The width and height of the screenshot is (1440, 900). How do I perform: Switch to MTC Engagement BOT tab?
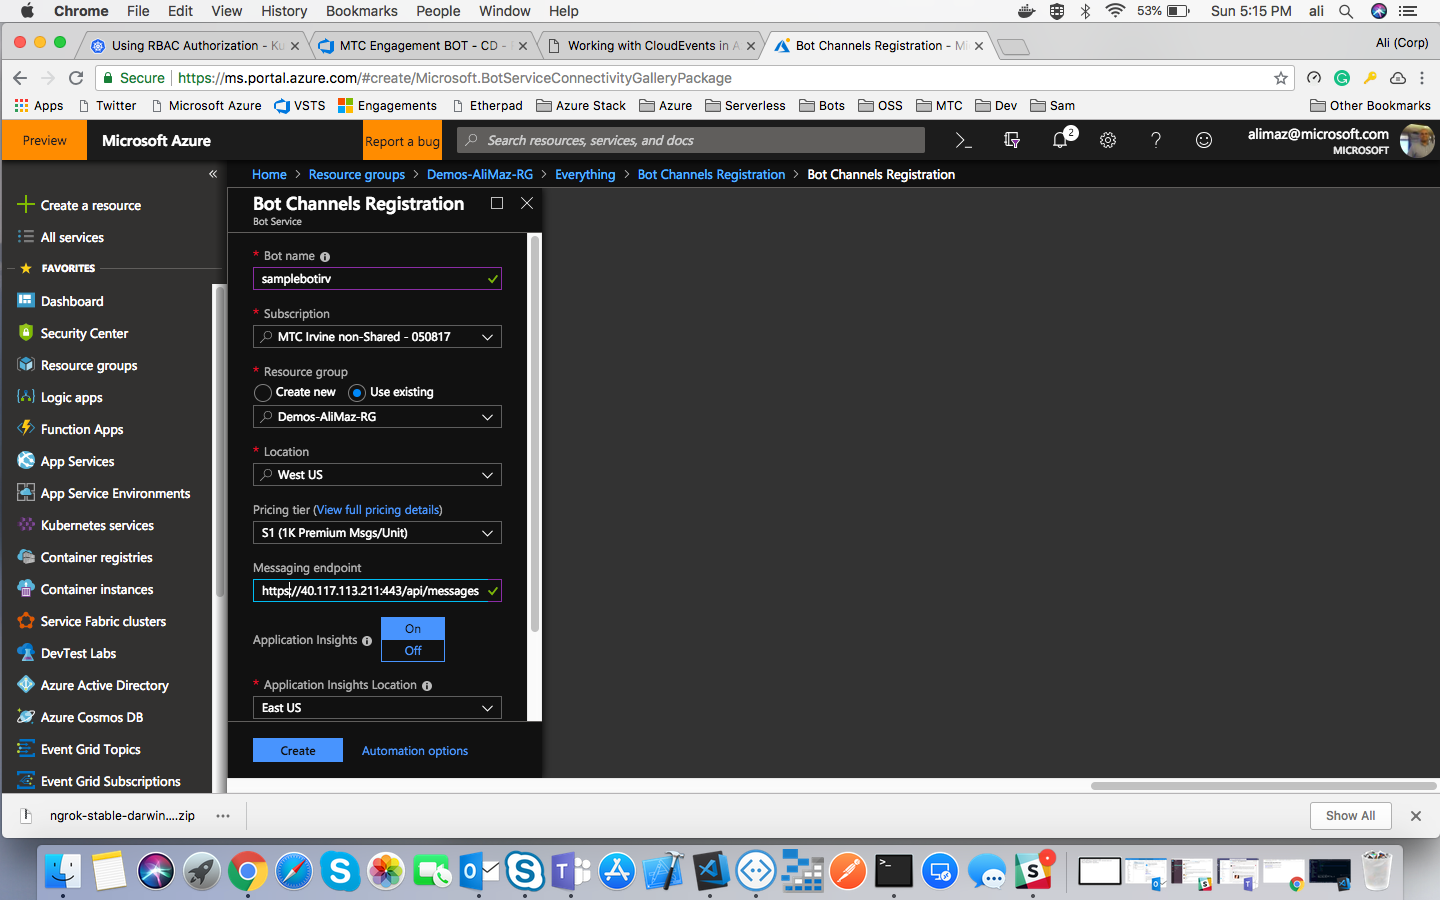tap(422, 46)
